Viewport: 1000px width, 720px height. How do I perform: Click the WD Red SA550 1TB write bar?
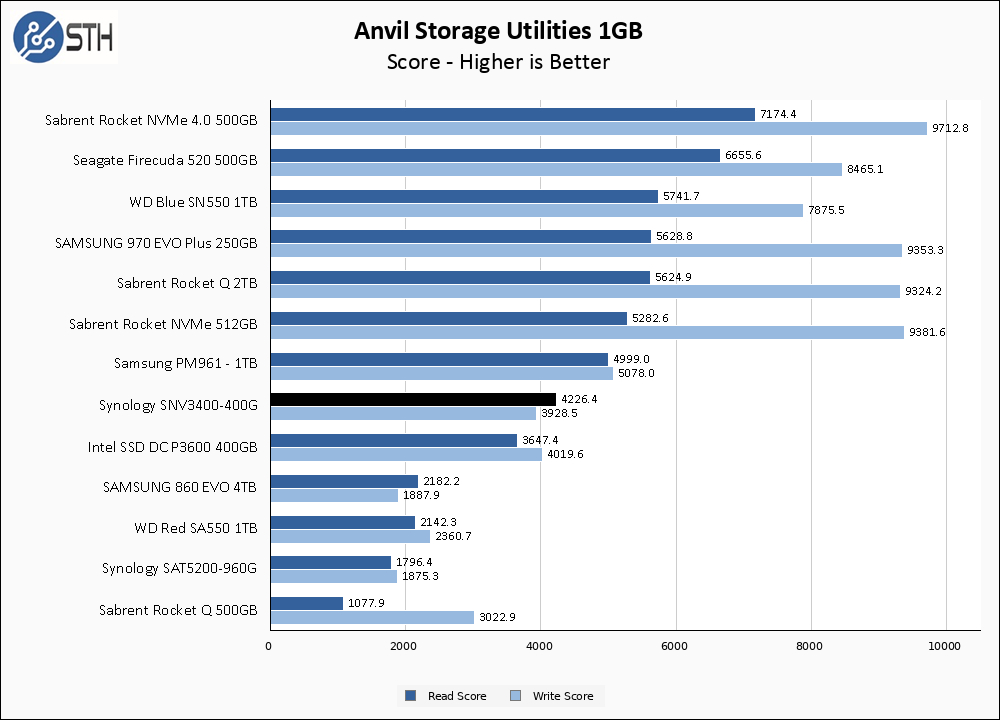[x=349, y=536]
